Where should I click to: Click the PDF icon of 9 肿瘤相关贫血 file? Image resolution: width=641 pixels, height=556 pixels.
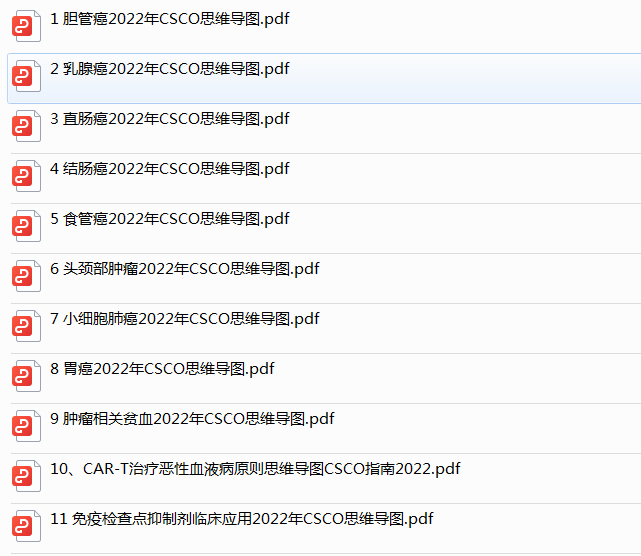click(27, 426)
